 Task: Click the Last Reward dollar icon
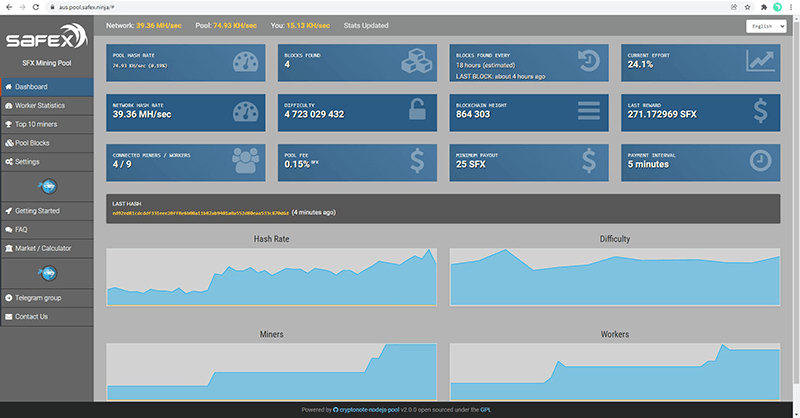[760, 110]
